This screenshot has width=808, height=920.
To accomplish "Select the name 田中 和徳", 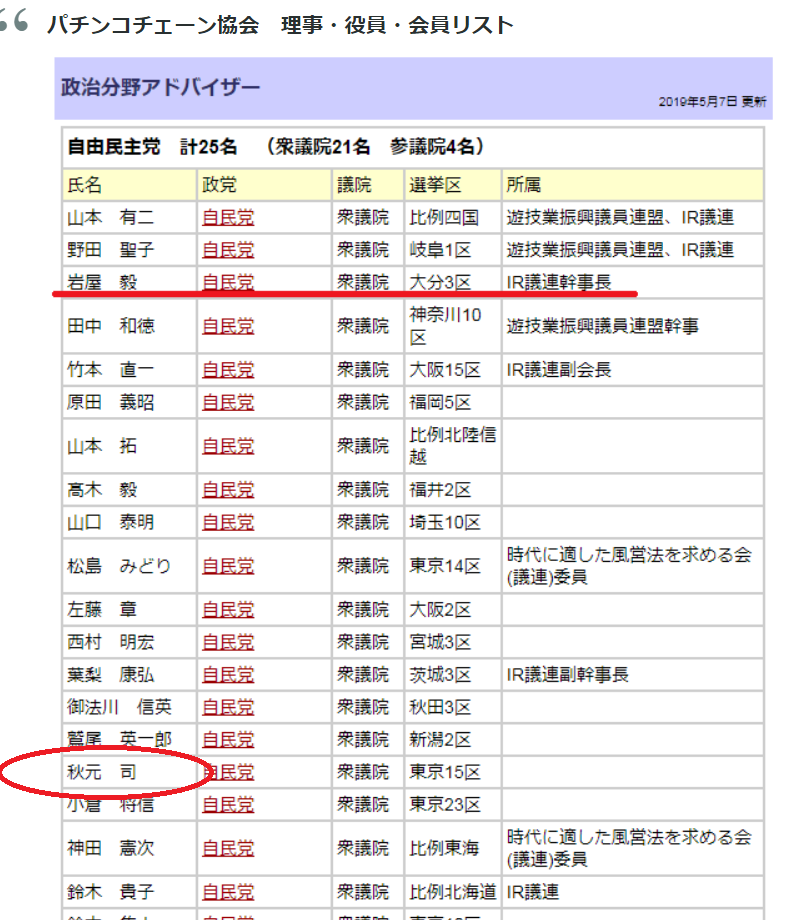I will pyautogui.click(x=110, y=326).
